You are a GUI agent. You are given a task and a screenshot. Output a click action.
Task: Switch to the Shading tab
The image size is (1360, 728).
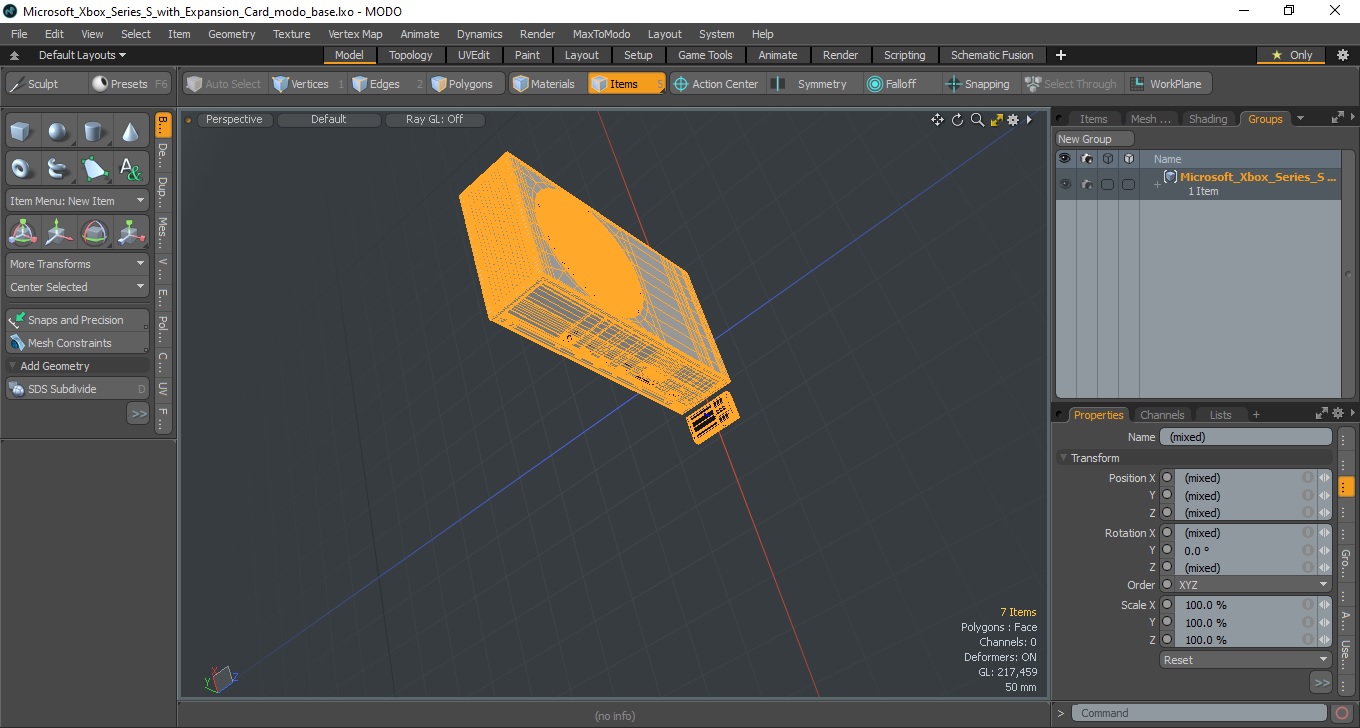1208,119
